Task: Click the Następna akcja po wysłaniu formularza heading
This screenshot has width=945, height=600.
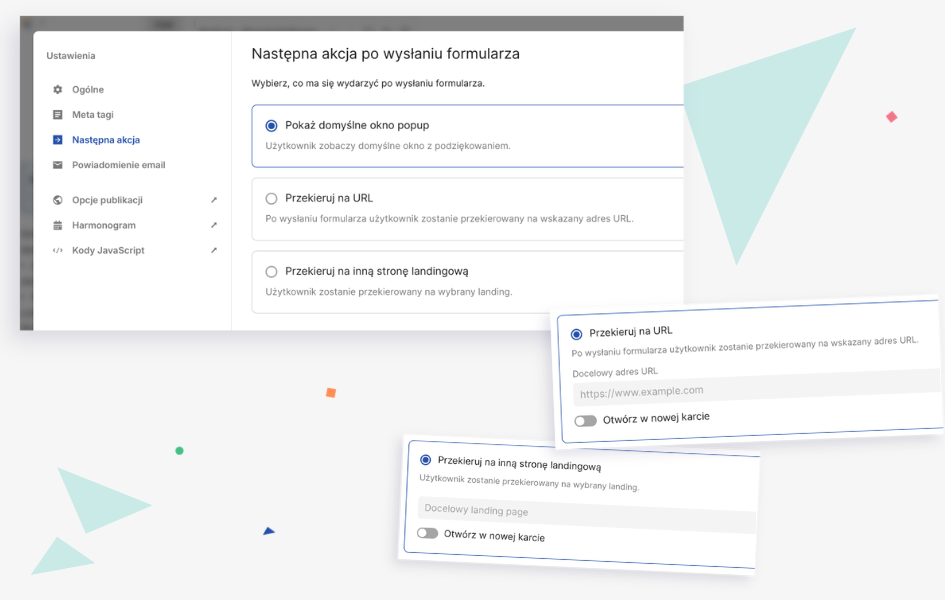Action: tap(386, 54)
